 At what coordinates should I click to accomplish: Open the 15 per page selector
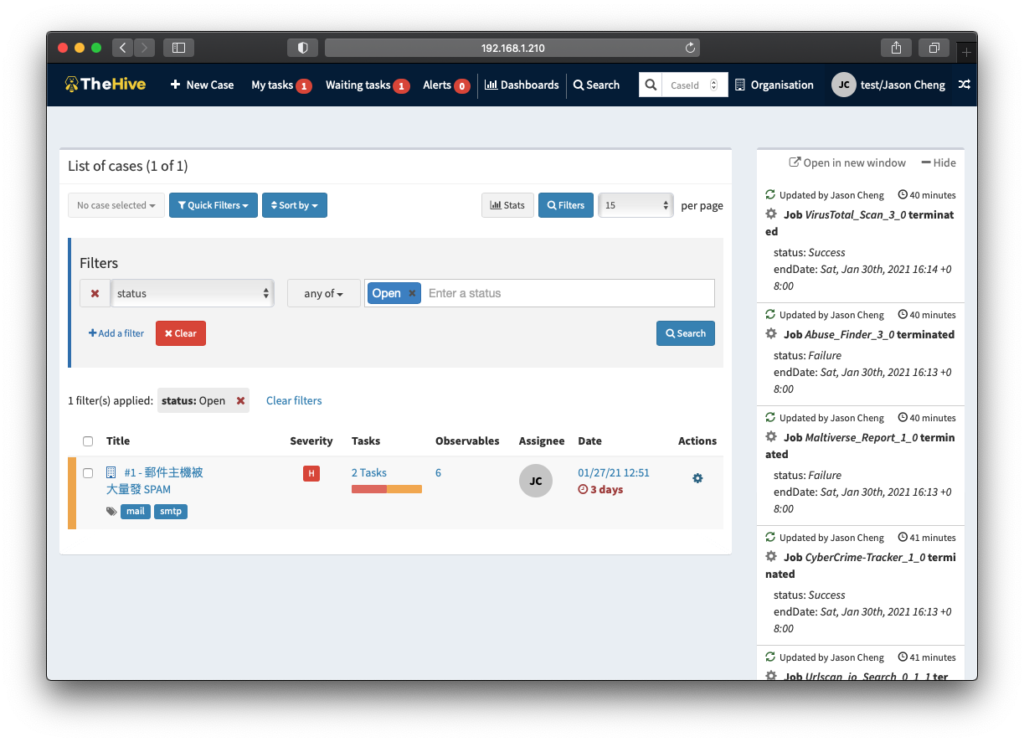(x=635, y=205)
